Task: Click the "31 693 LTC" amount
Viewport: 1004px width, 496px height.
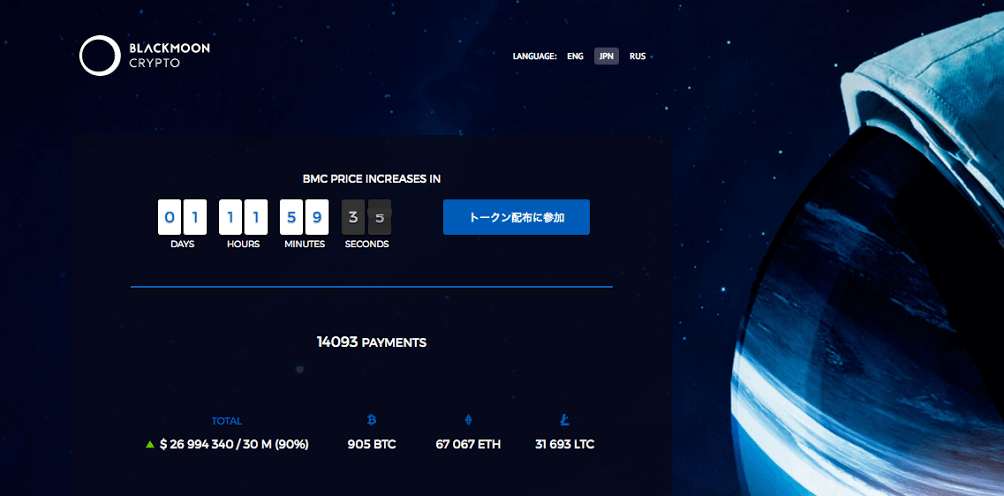Action: (564, 444)
